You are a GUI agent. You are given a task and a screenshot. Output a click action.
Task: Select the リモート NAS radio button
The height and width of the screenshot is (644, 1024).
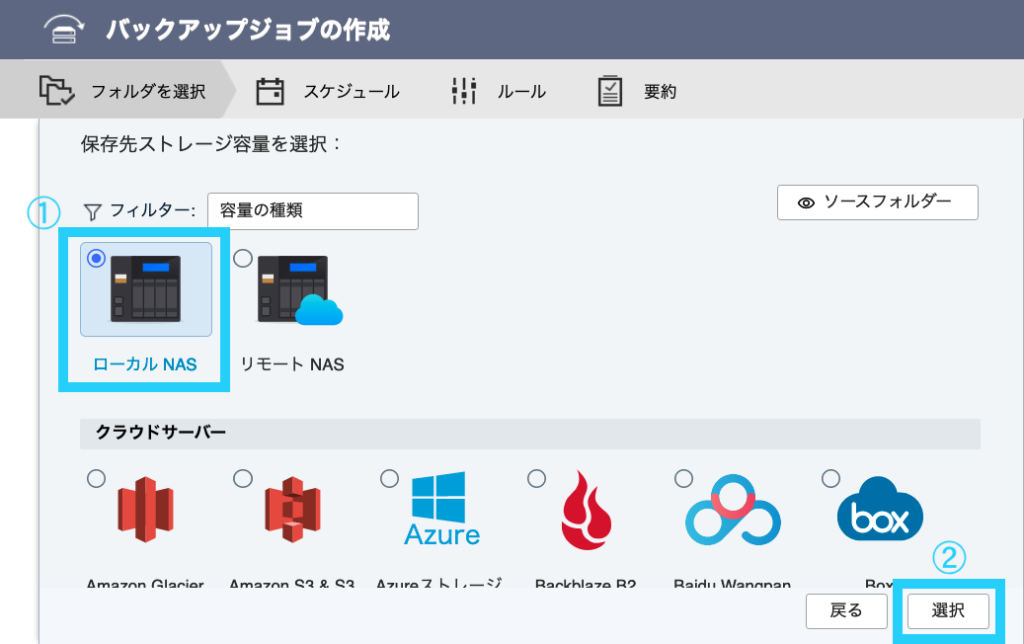[243, 259]
